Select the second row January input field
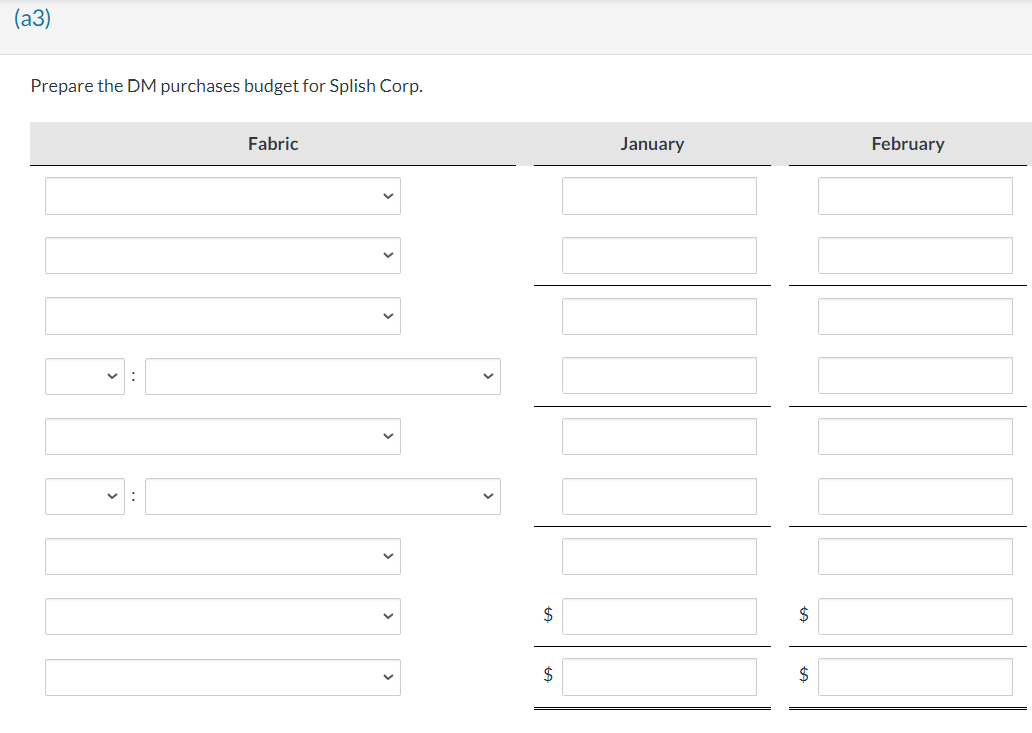The image size is (1032, 733). click(x=659, y=256)
